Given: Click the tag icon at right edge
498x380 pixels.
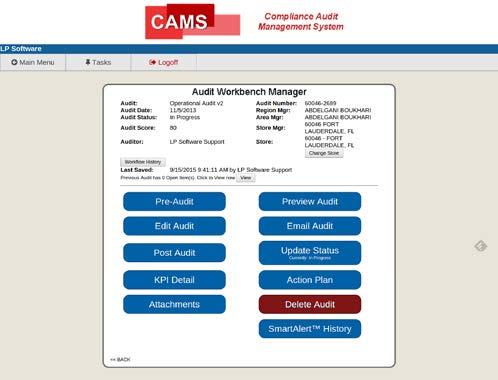Looking at the screenshot, I should tap(481, 246).
